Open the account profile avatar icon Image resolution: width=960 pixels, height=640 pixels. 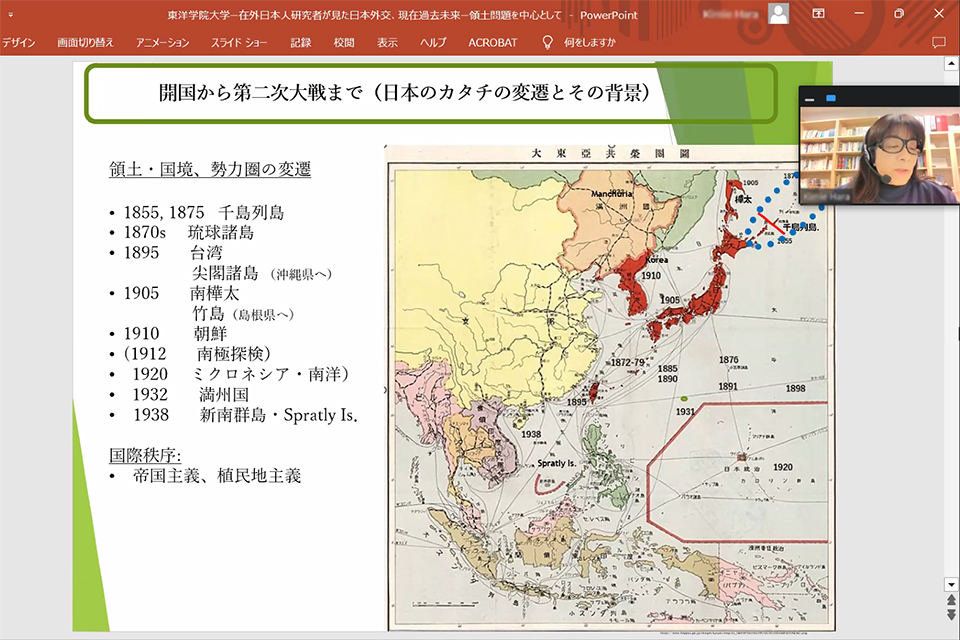pyautogui.click(x=778, y=13)
